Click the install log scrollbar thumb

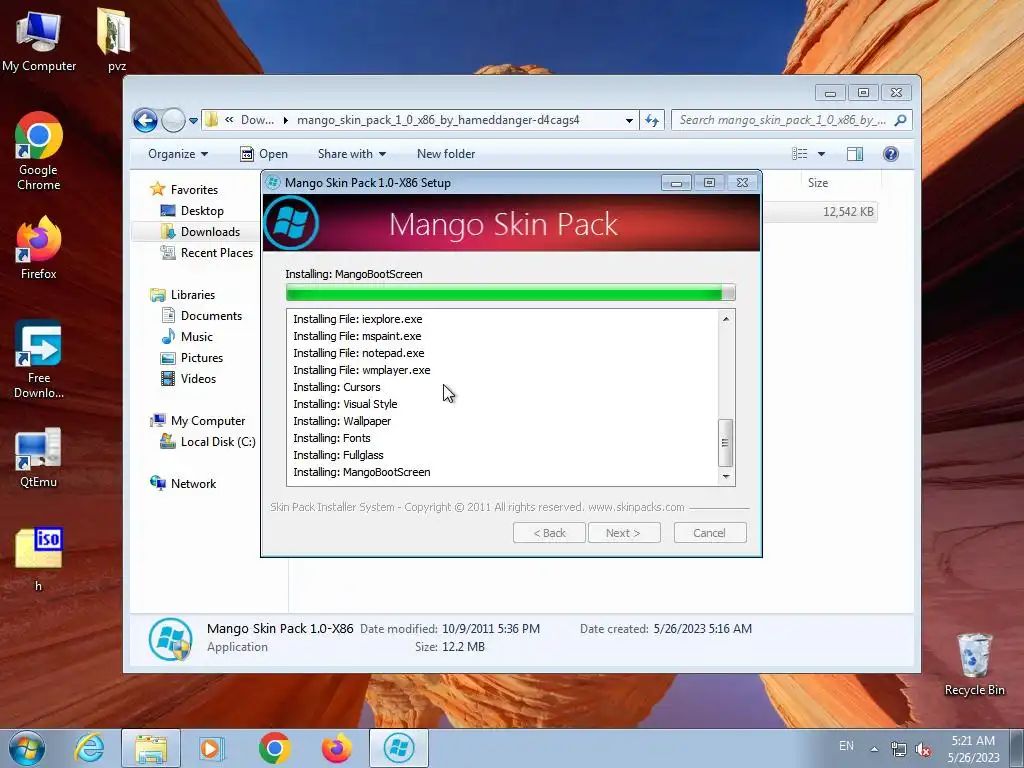point(725,443)
